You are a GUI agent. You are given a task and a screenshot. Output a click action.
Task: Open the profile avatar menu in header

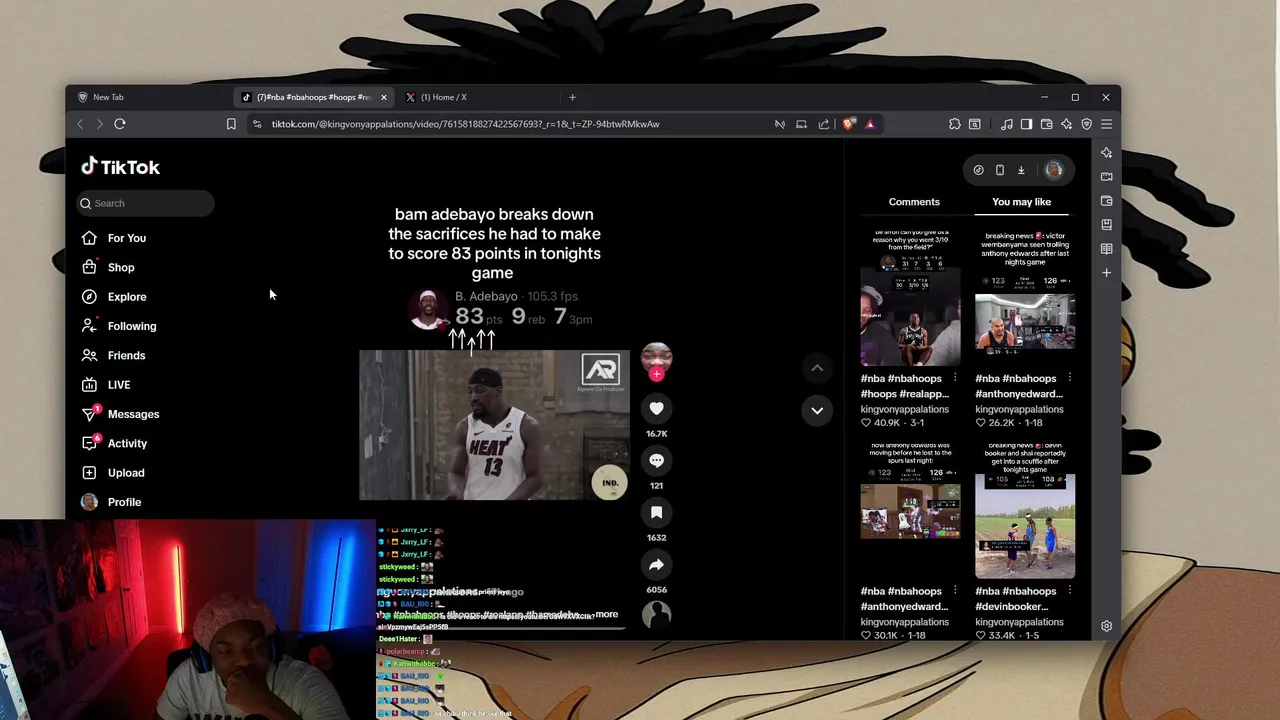pyautogui.click(x=1053, y=170)
